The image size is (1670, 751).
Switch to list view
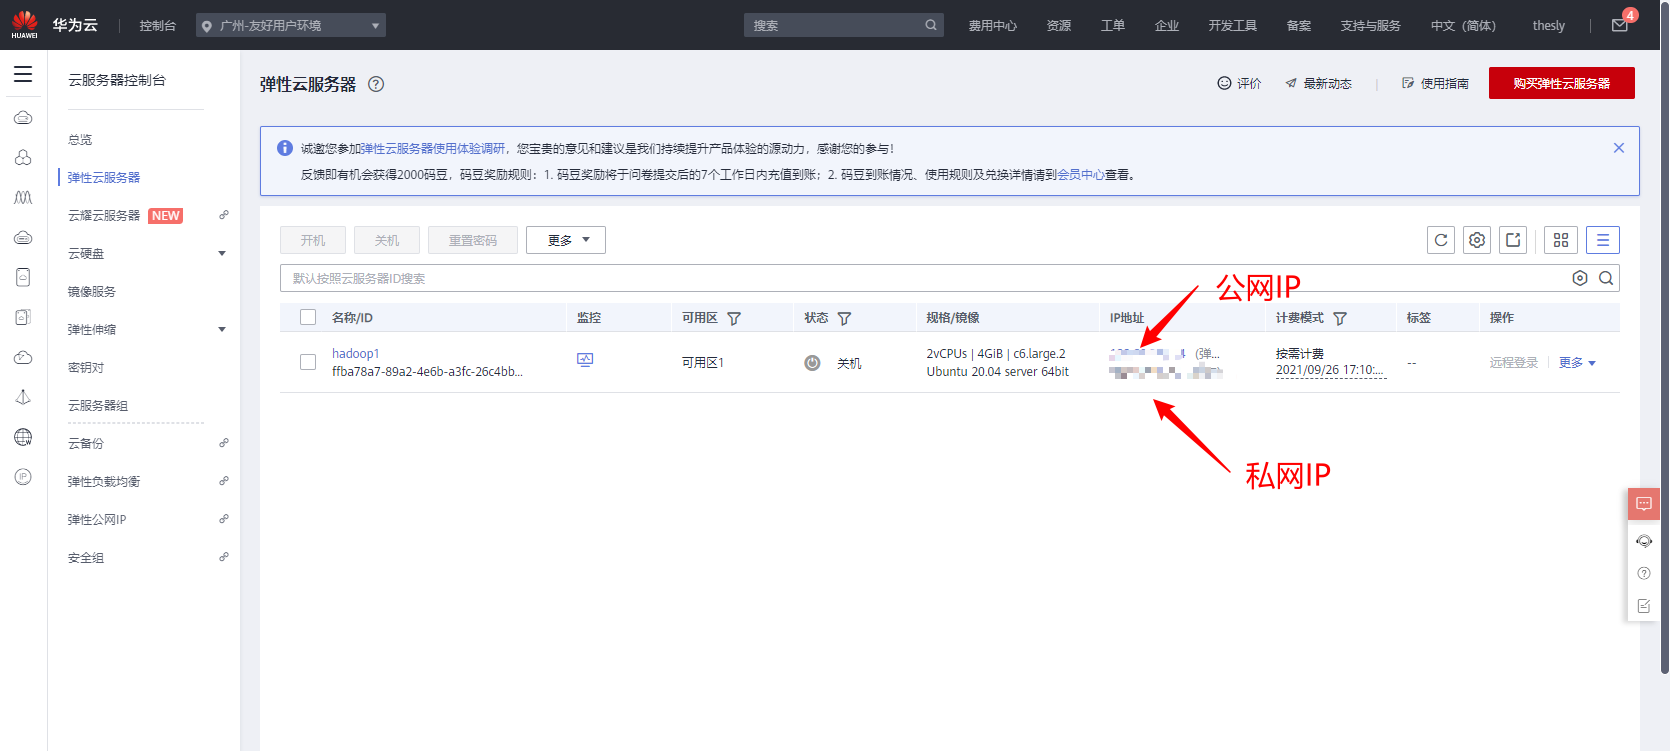pyautogui.click(x=1603, y=240)
